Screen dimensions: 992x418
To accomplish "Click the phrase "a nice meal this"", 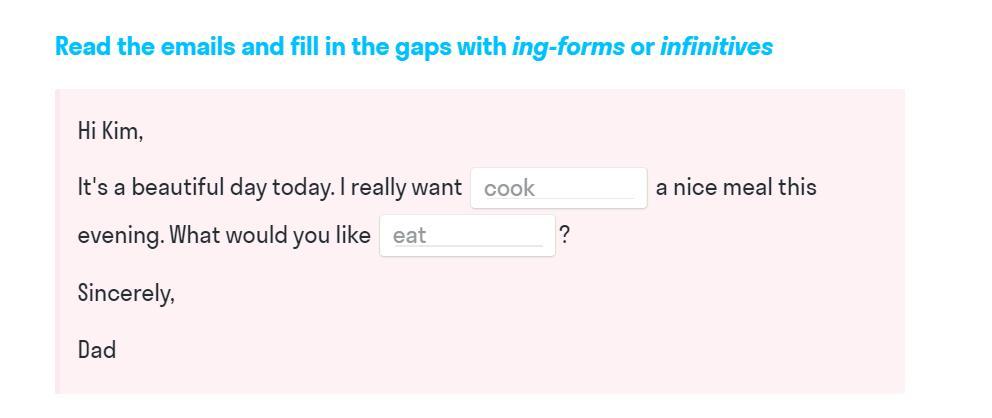I will (736, 188).
